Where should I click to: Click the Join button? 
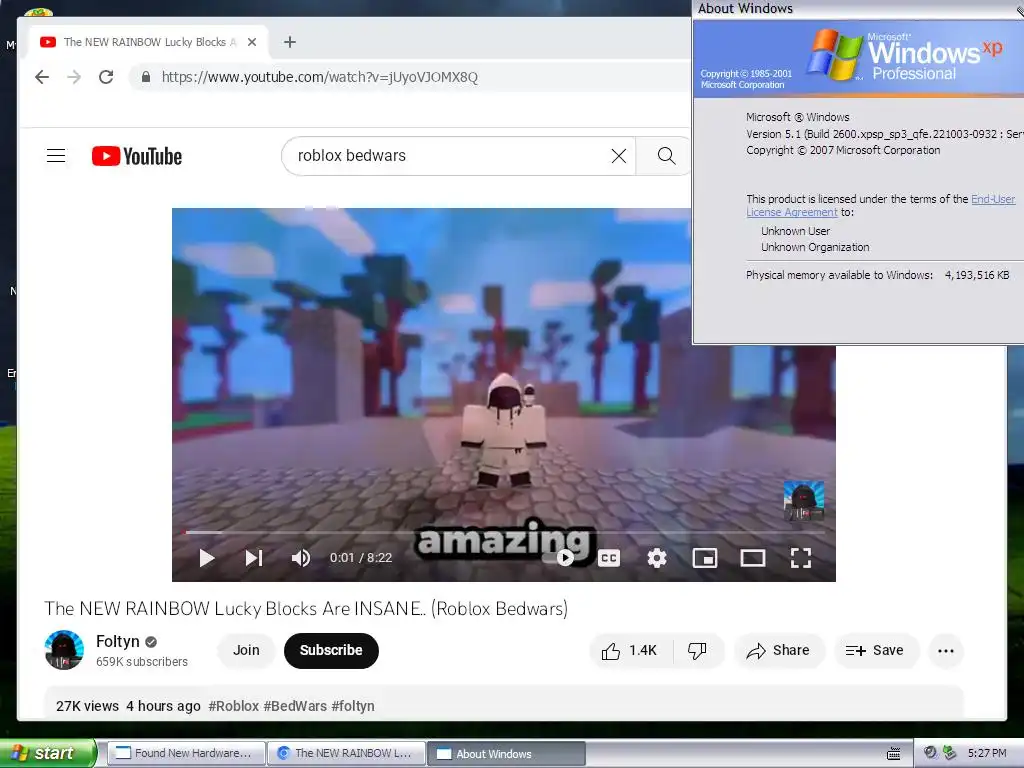[x=246, y=650]
